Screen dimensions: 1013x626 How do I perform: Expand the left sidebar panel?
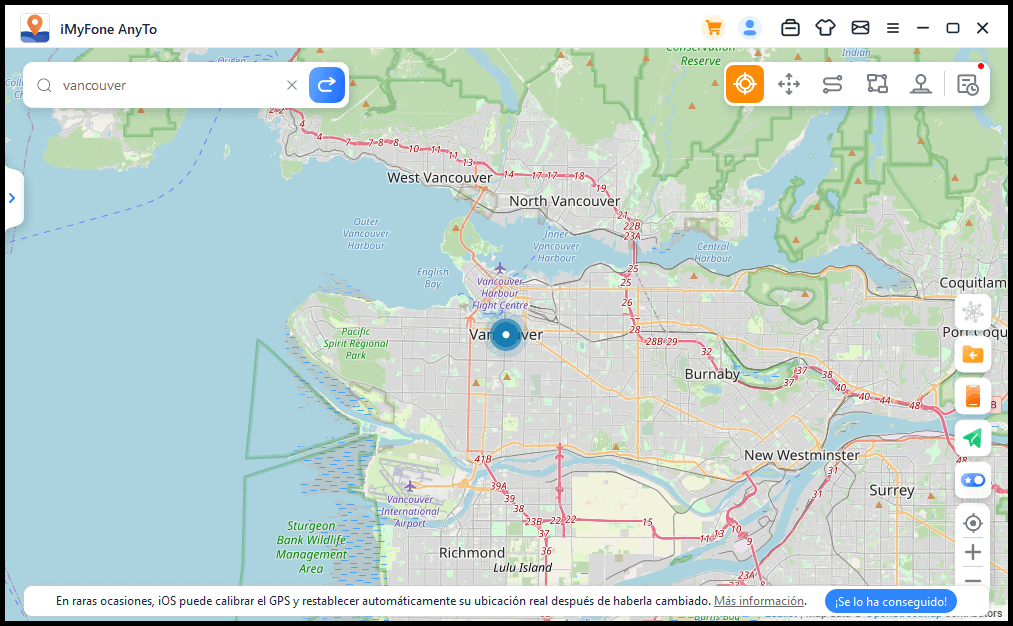tap(12, 198)
